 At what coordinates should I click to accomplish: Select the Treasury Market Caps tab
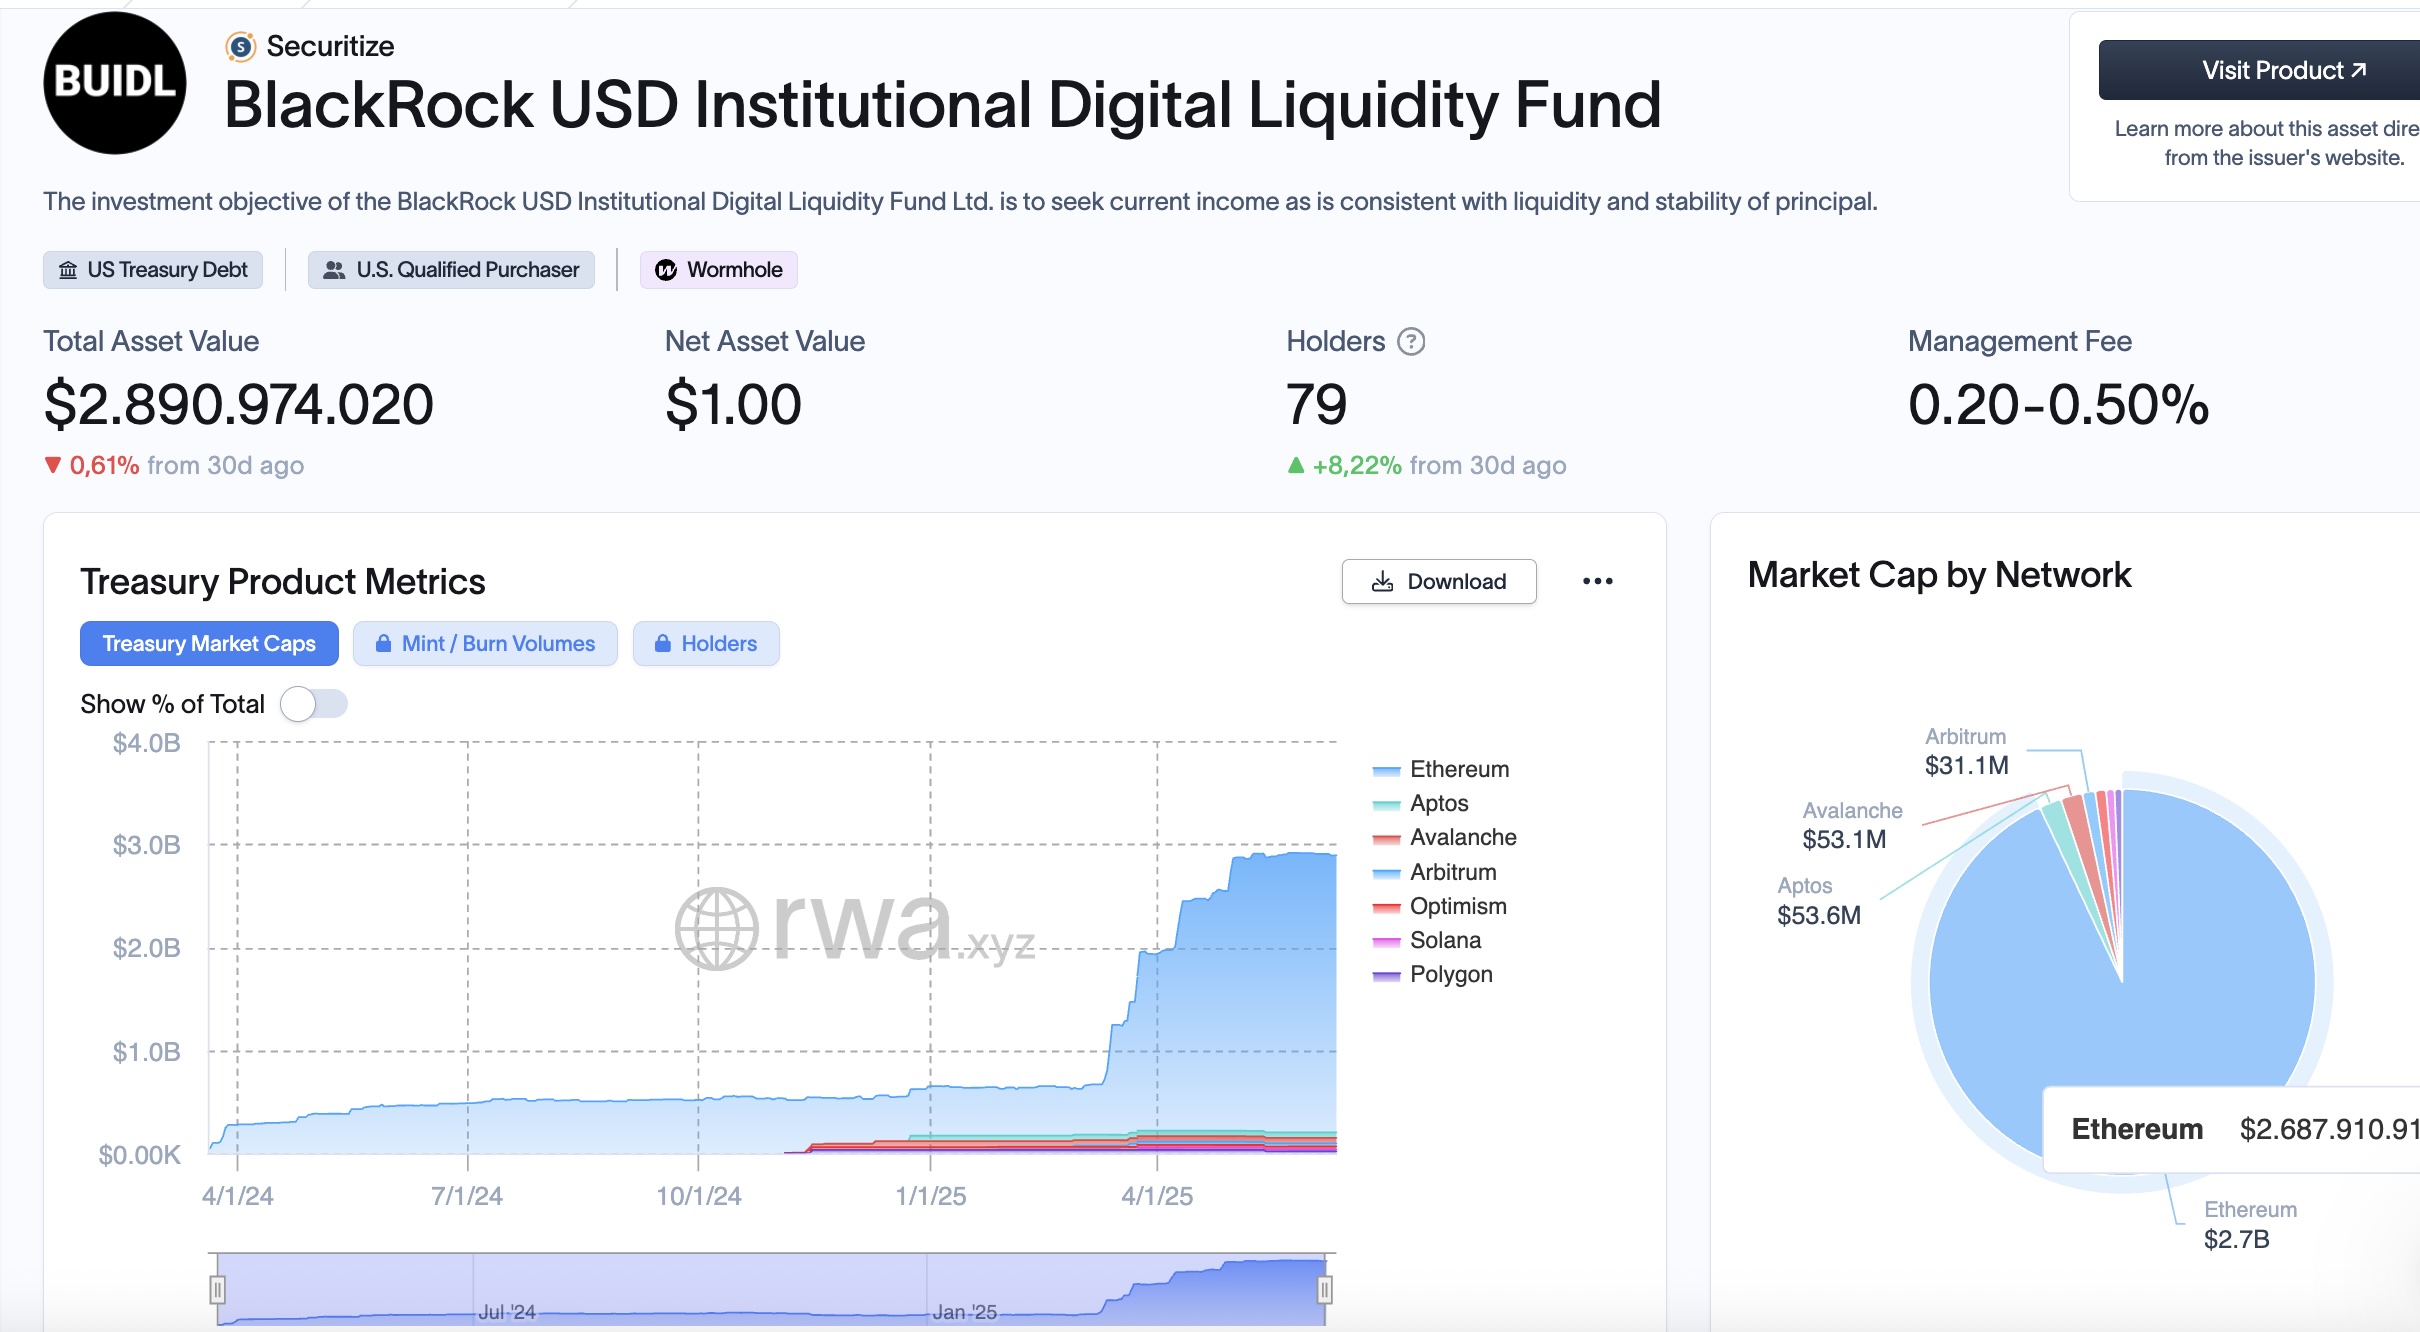pyautogui.click(x=209, y=644)
